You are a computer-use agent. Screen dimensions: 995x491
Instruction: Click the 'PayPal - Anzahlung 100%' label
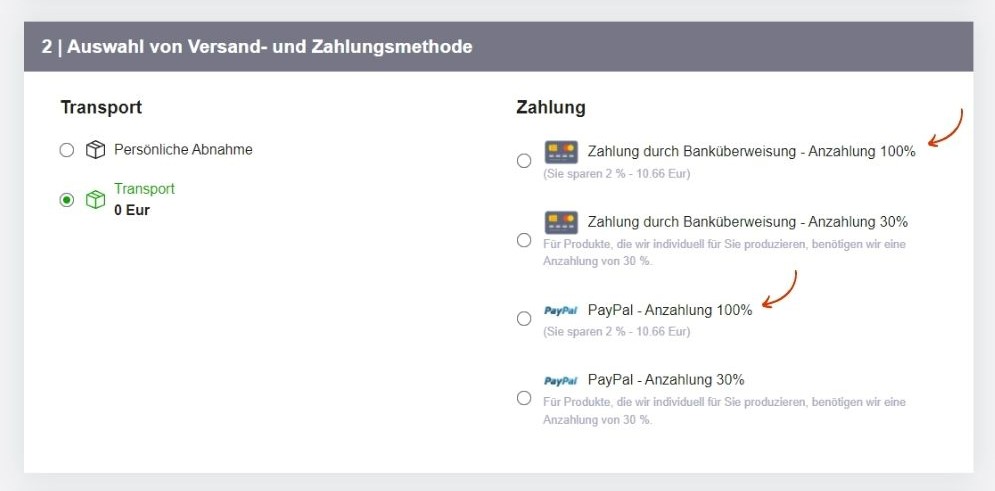(669, 310)
